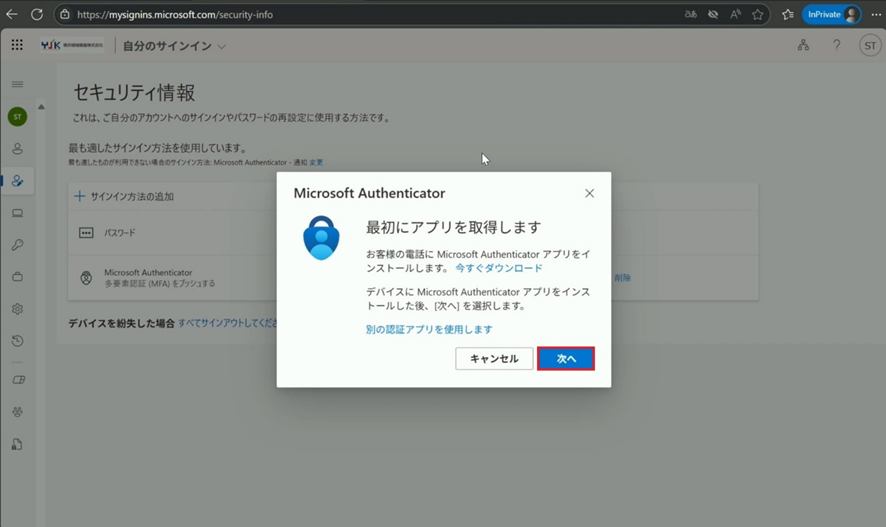Open the ST account avatar menu
886x527 pixels.
pos(869,45)
